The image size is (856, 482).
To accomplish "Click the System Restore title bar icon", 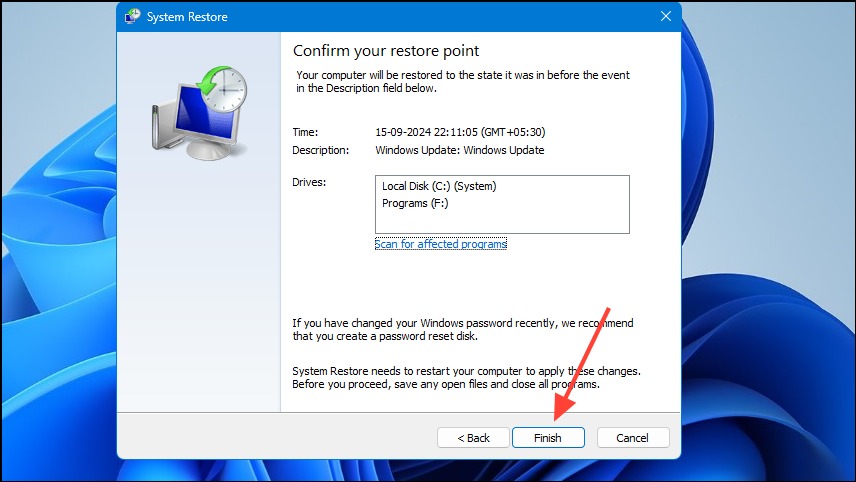I will pyautogui.click(x=133, y=16).
